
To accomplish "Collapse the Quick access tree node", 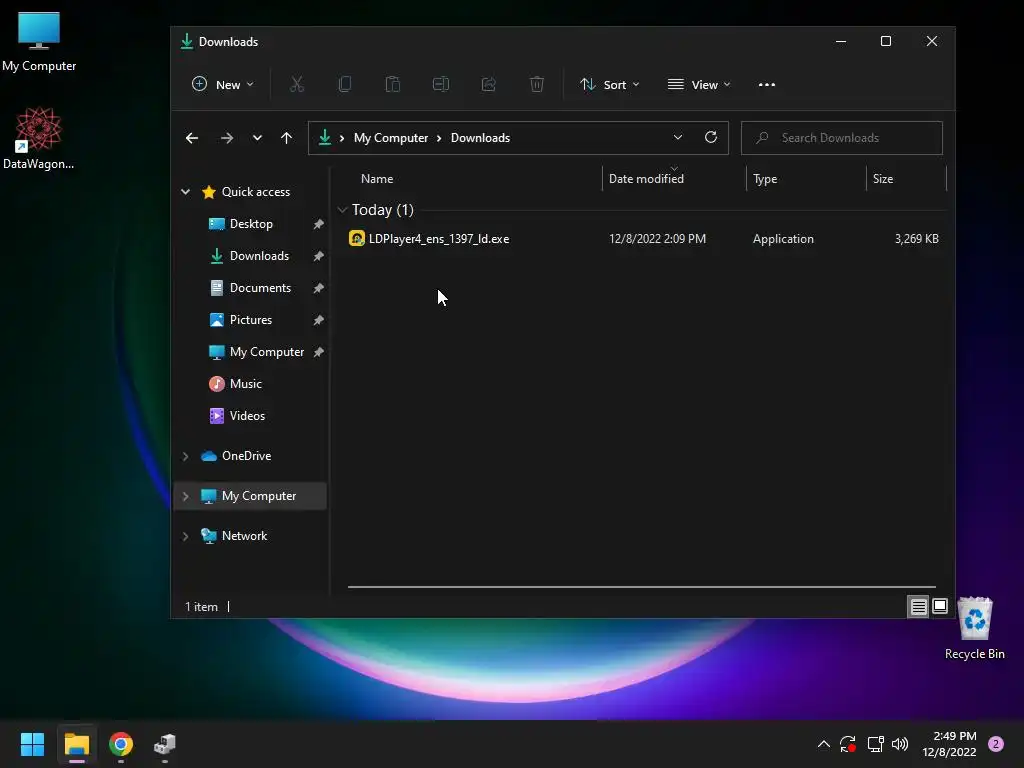I will [185, 191].
